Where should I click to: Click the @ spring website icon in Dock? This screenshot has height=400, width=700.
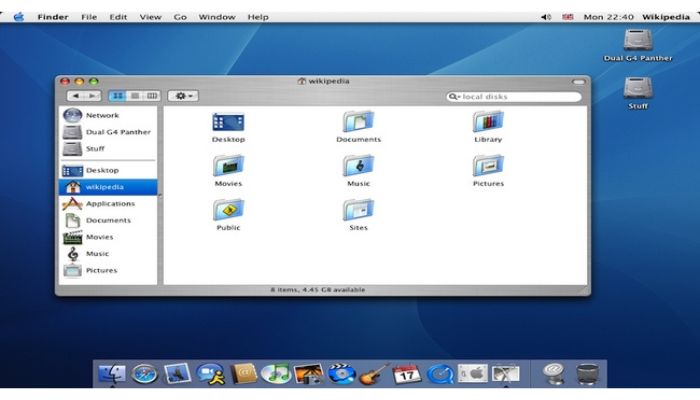click(x=554, y=374)
